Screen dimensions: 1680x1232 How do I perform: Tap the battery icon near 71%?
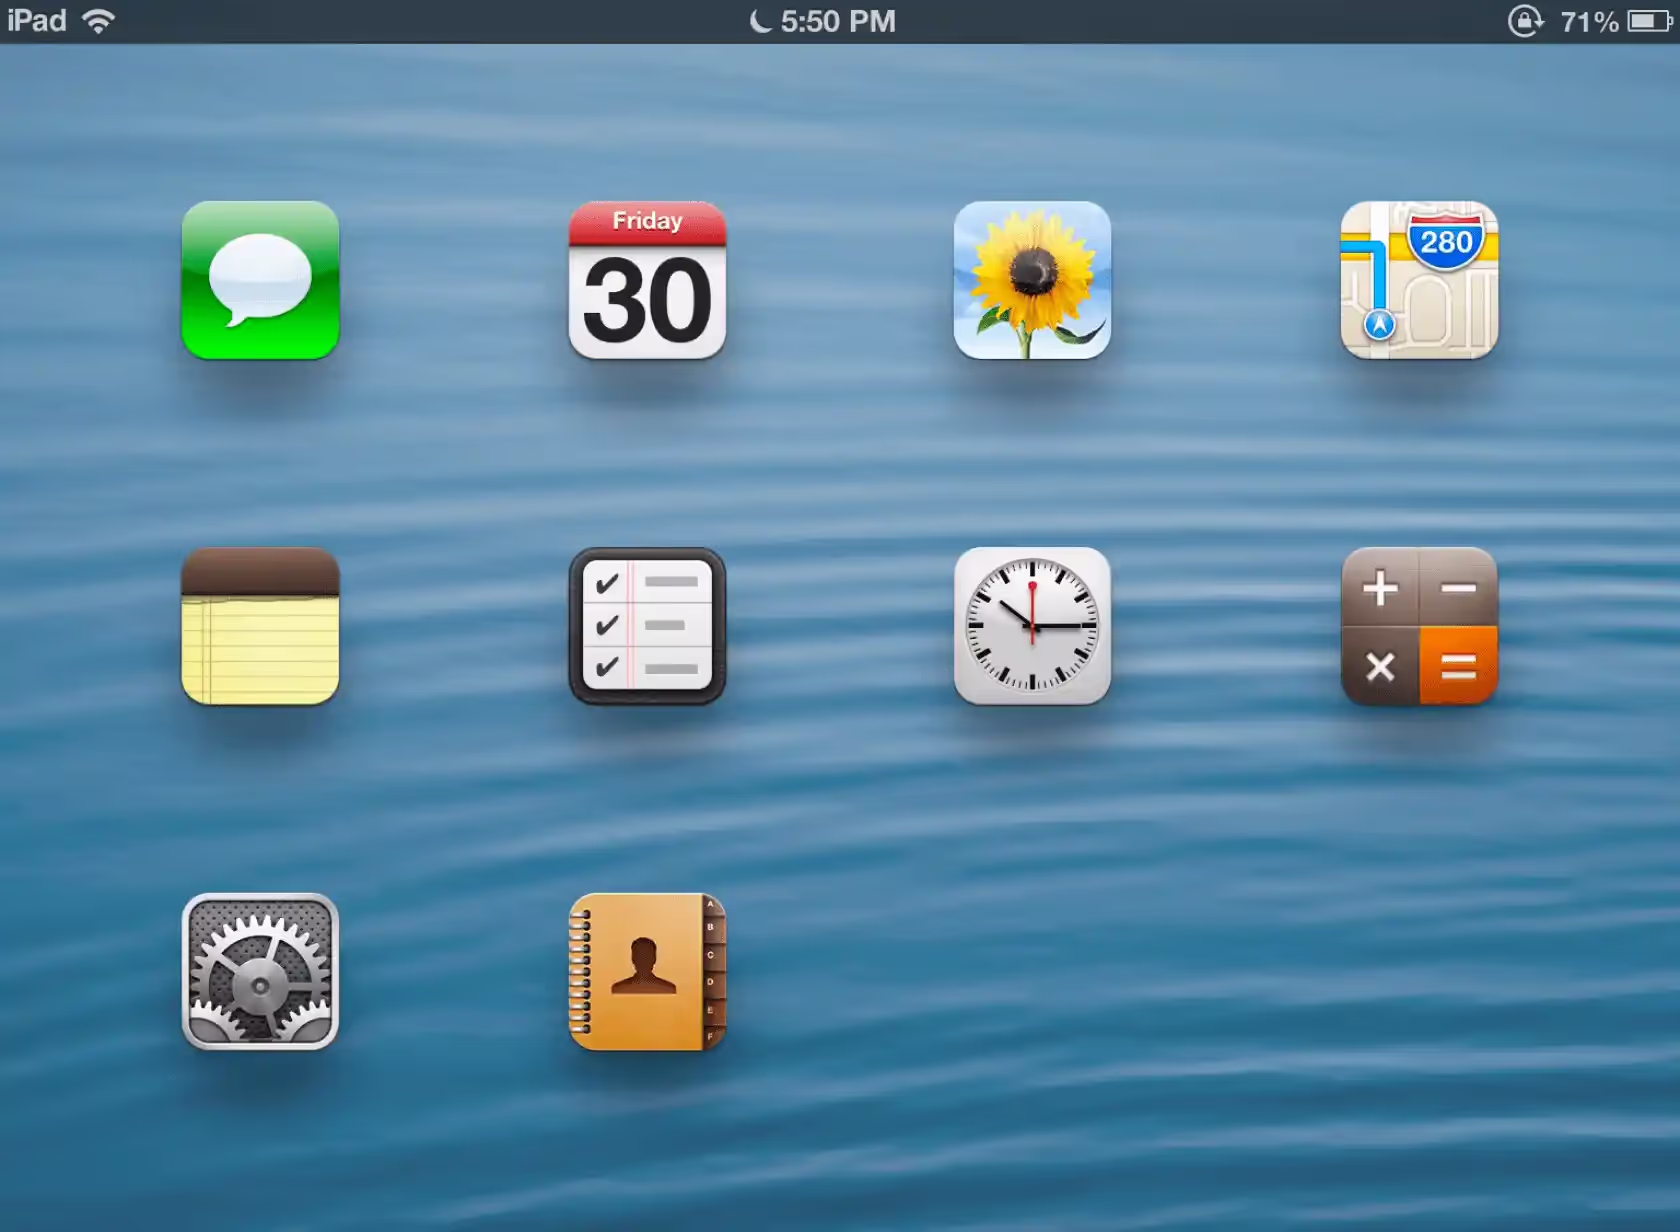1647,20
